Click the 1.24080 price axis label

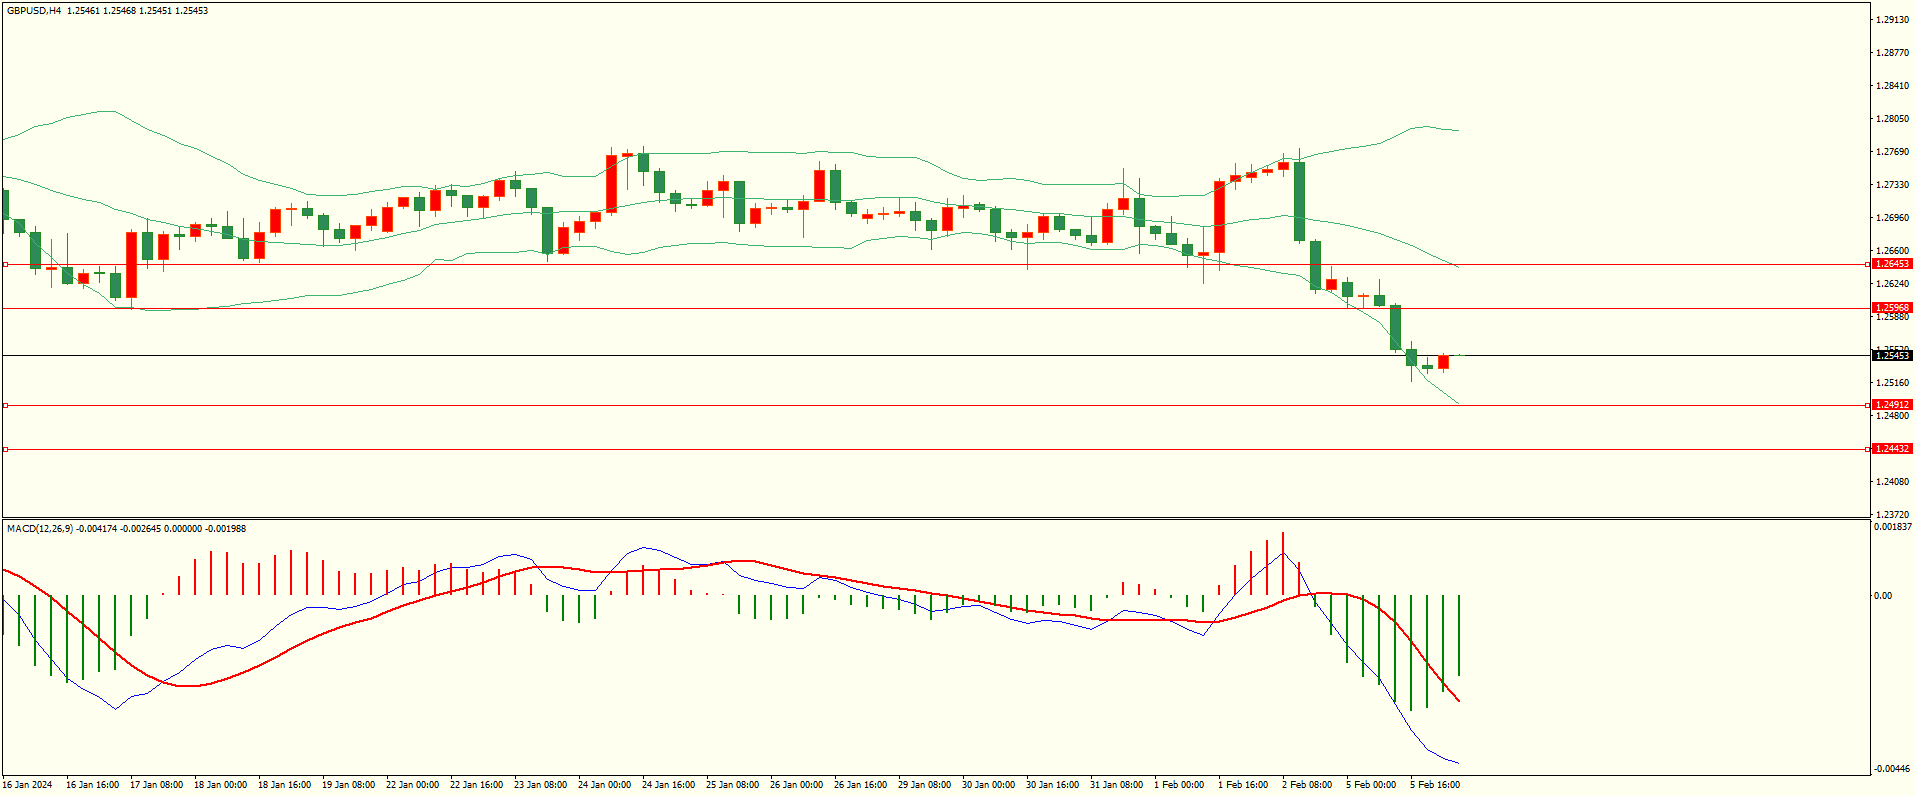(x=1893, y=482)
